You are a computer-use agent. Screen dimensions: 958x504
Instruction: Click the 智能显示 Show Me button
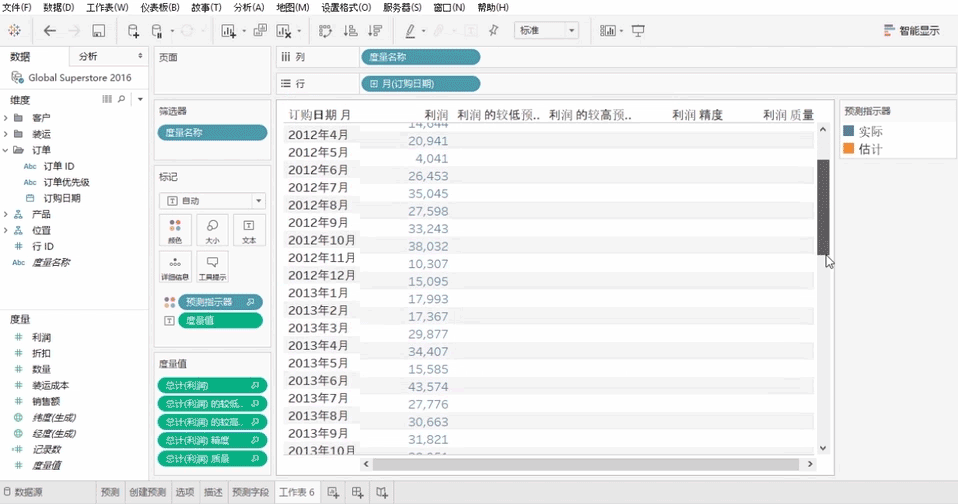(911, 31)
